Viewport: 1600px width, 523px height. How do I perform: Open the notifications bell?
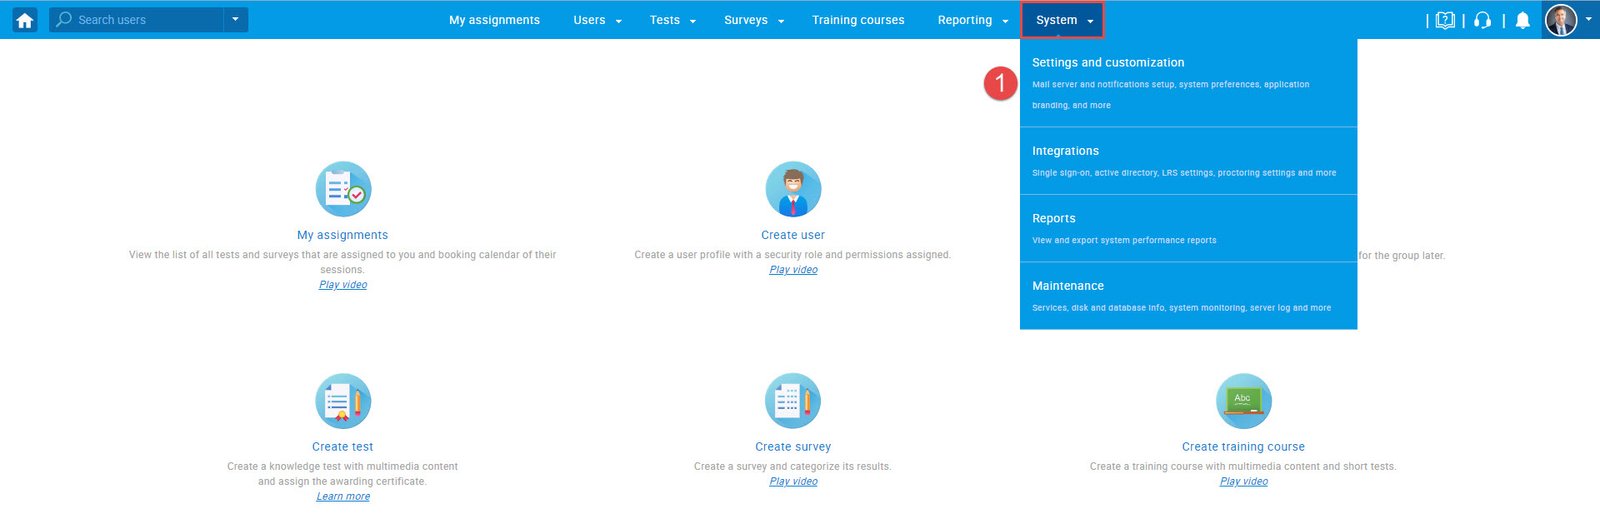(x=1522, y=20)
